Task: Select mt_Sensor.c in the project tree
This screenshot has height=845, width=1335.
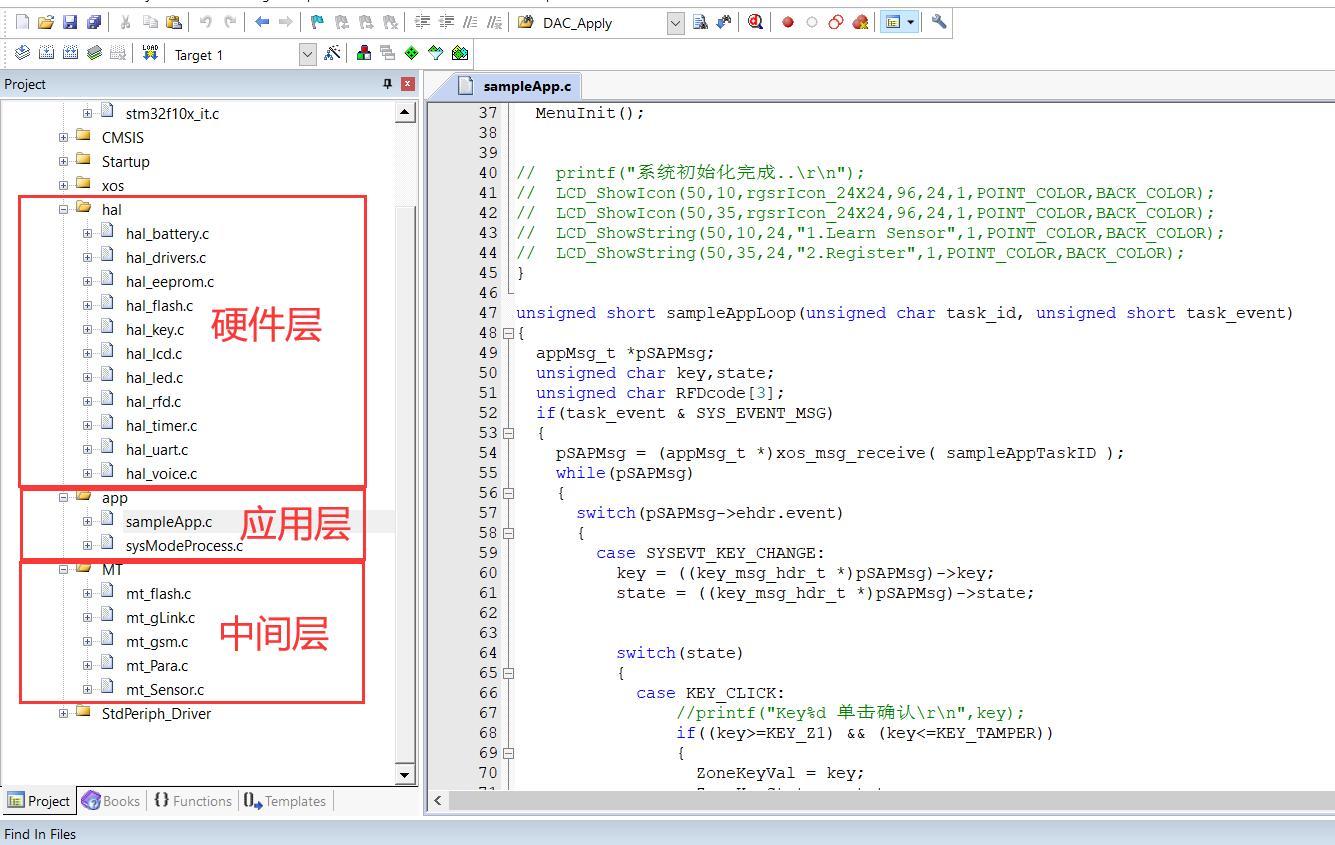Action: [165, 689]
